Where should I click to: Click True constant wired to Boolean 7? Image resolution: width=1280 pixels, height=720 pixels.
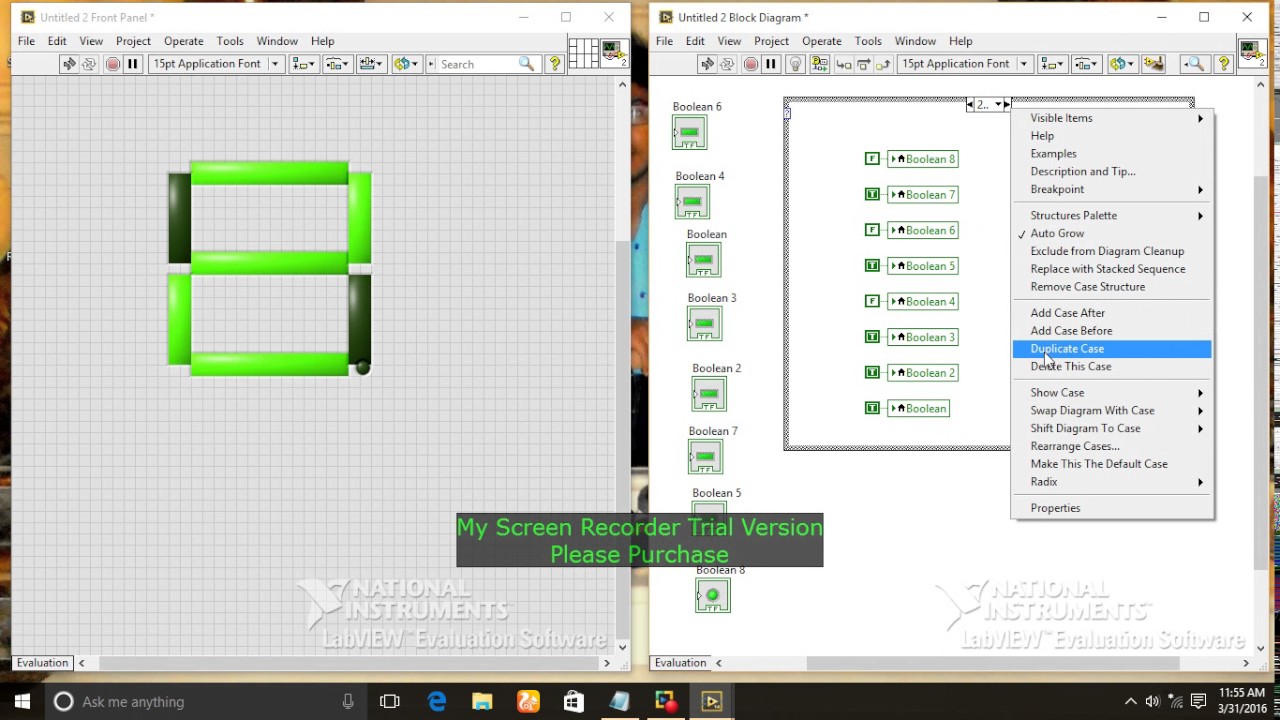pyautogui.click(x=872, y=195)
